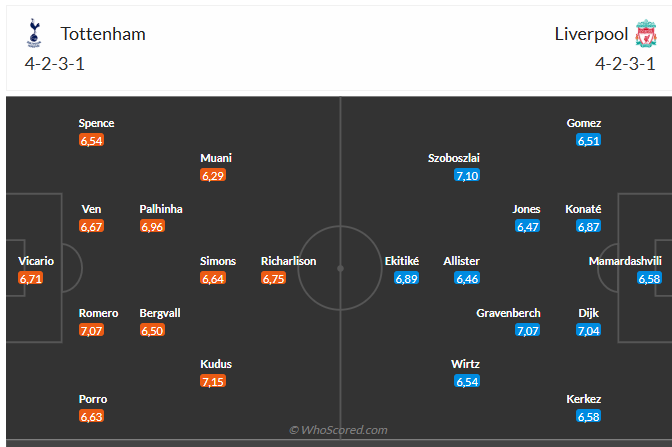Click Gravenberch's 7,07 rating badge

527,330
